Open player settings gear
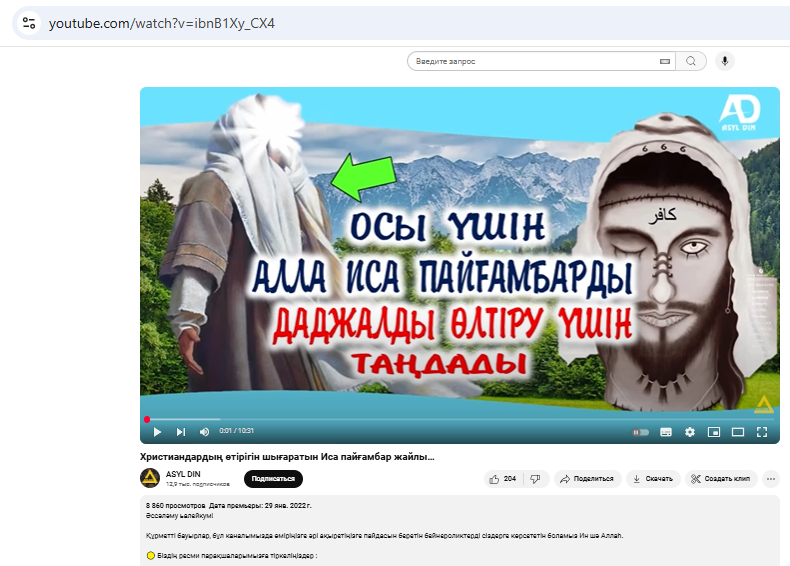Image resolution: width=790 pixels, height=566 pixels. coord(689,432)
